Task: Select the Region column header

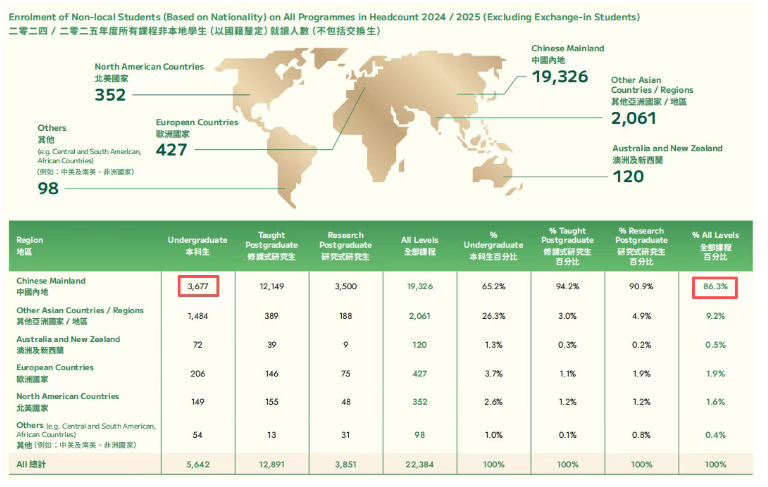Action: tap(30, 245)
